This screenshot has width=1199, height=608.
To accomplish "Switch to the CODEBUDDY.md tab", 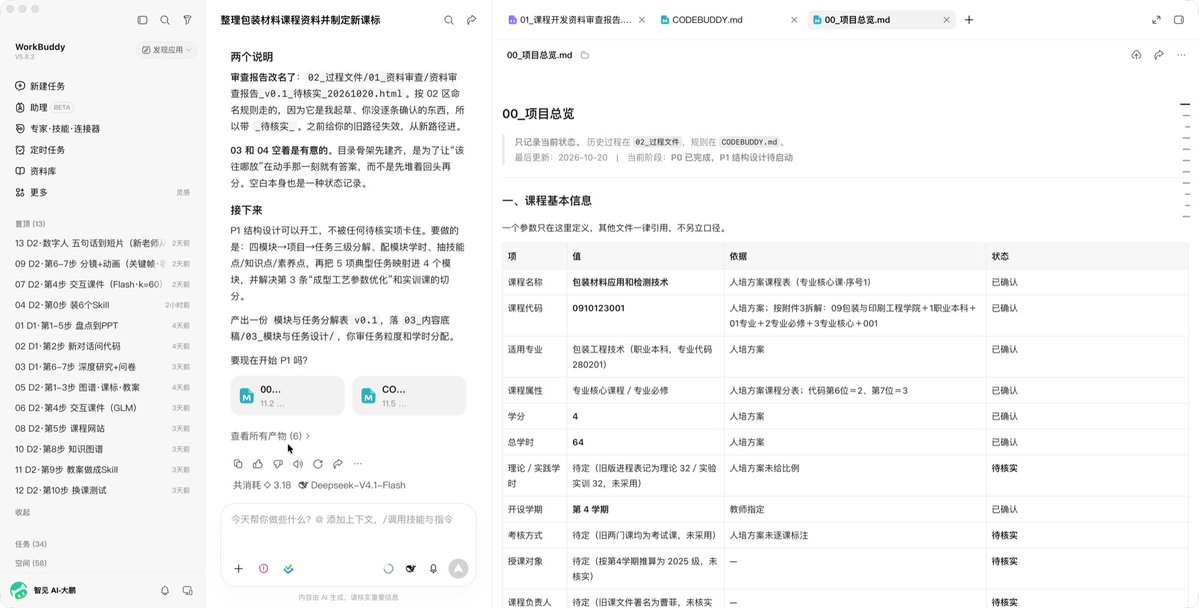I will pyautogui.click(x=707, y=20).
